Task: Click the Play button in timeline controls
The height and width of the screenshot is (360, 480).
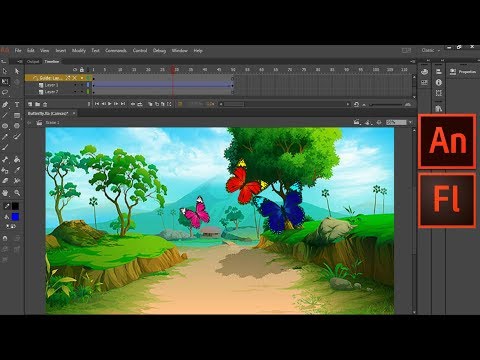Action: (110, 104)
